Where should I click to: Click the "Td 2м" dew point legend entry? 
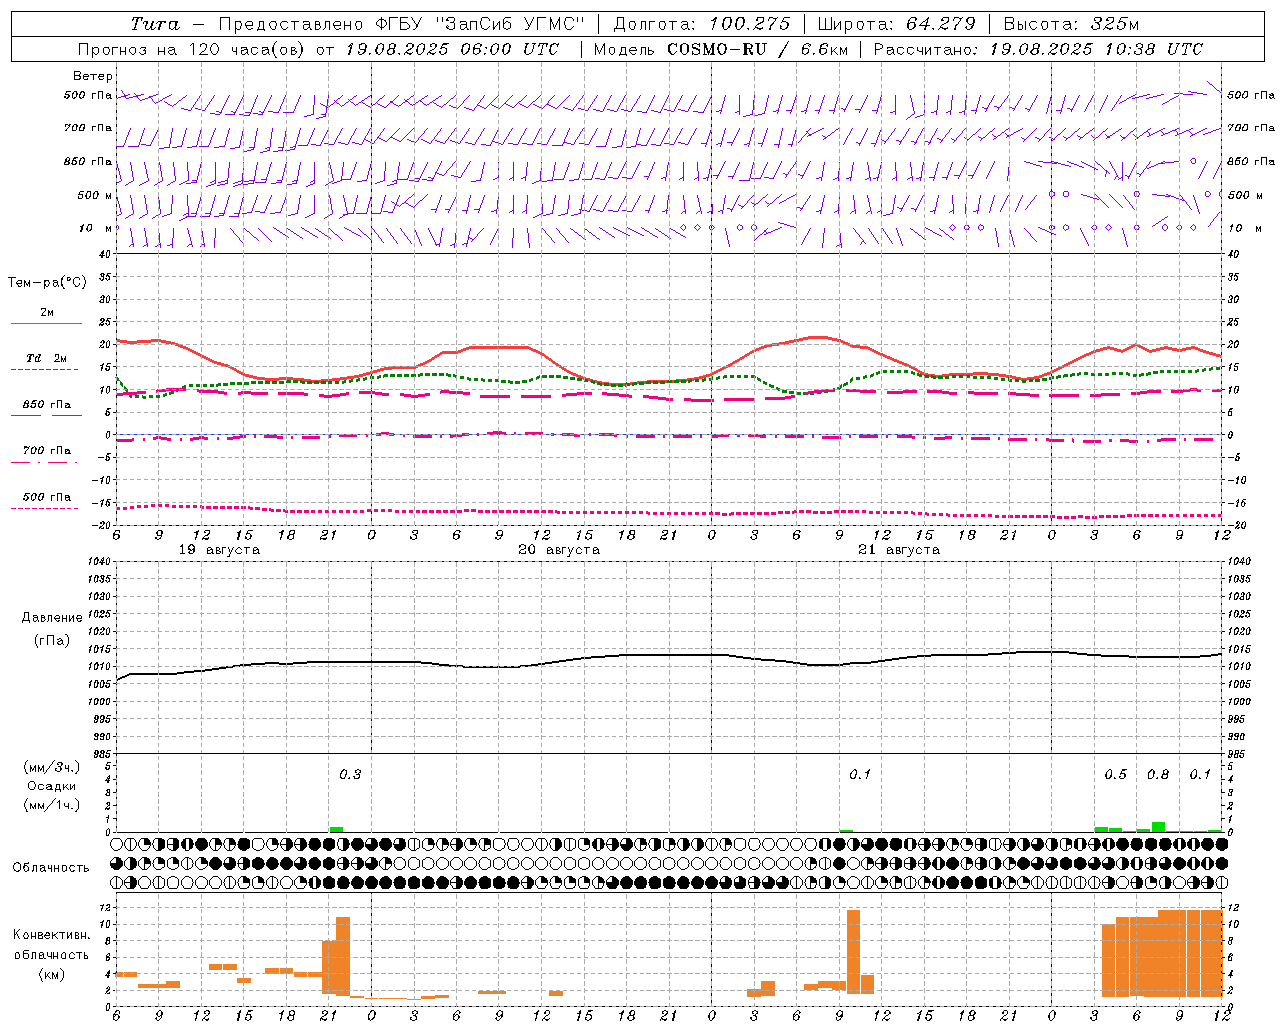coord(47,358)
